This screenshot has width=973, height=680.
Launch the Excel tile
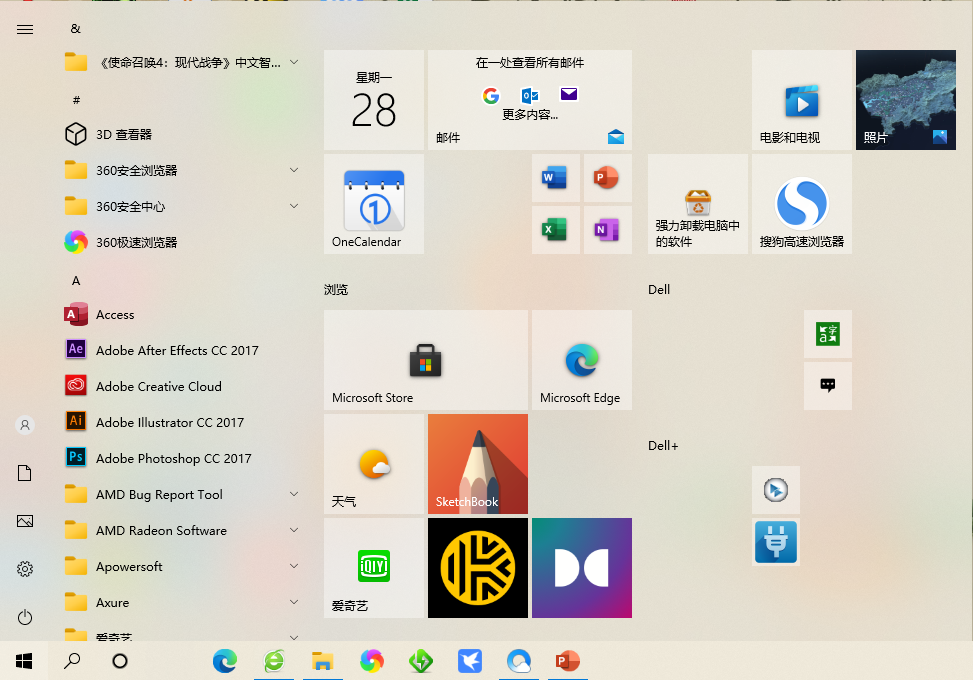555,230
